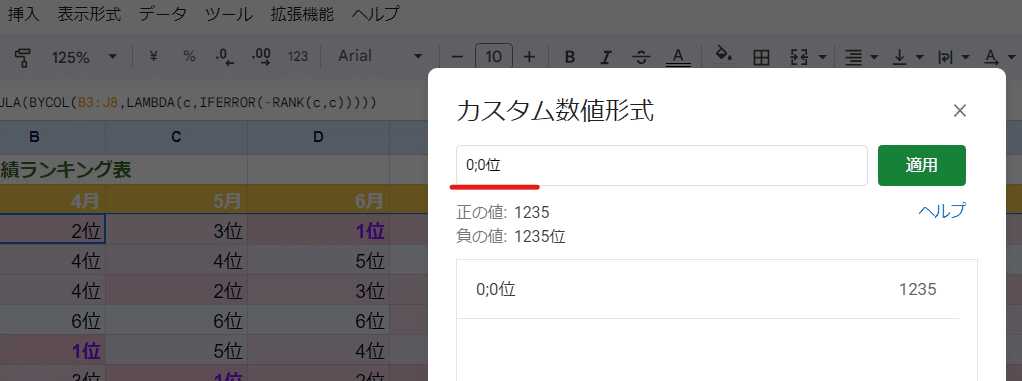
Task: Select the purple 1位 cell under 4月
Action: (x=53, y=350)
